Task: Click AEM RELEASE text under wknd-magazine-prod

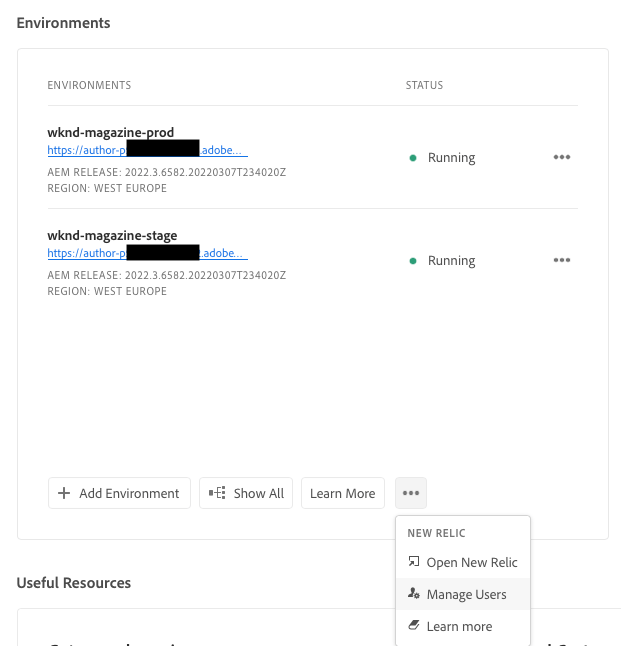Action: pyautogui.click(x=166, y=172)
